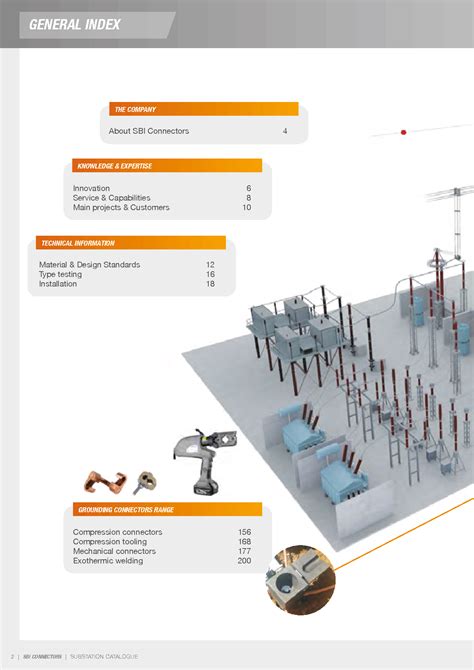Click the crimping tool product image

click(204, 461)
